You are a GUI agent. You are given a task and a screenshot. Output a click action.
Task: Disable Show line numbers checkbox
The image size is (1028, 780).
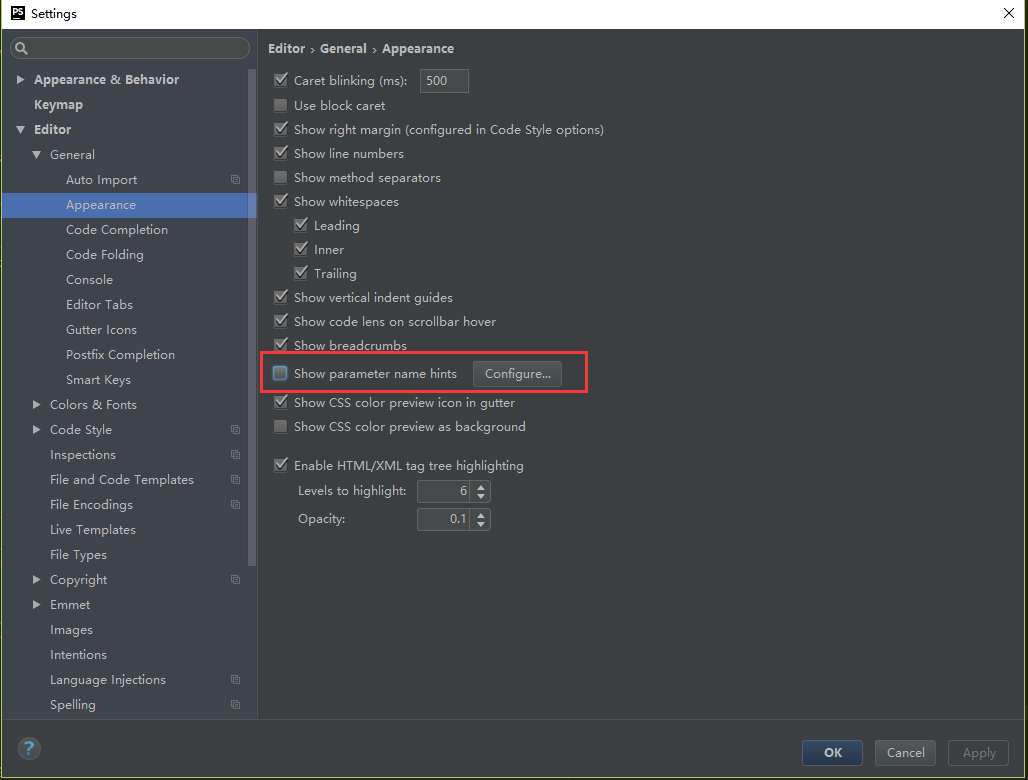pos(281,154)
